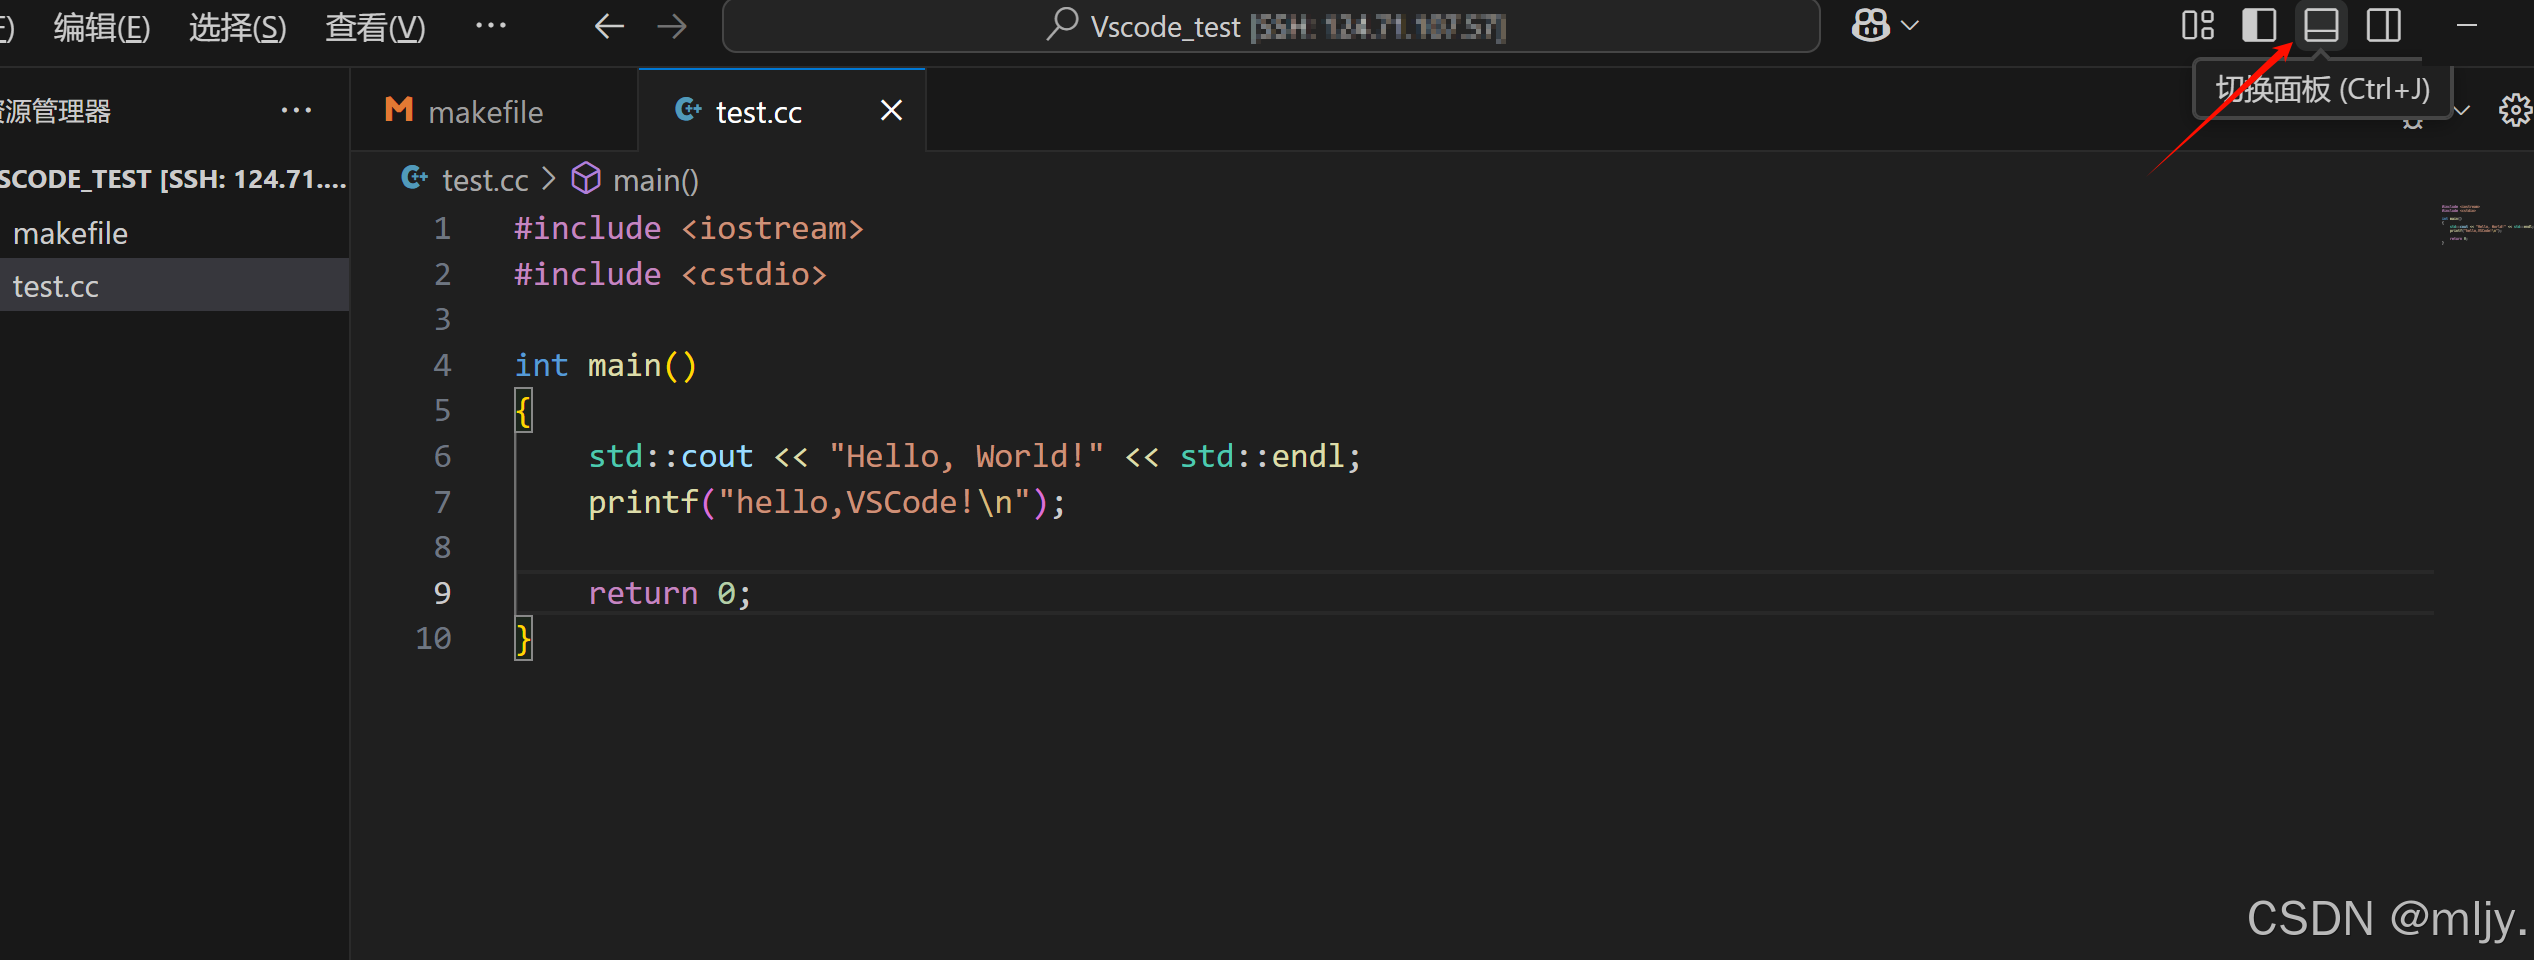Viewport: 2534px width, 960px height.
Task: Go forward with the right arrow
Action: point(672,26)
